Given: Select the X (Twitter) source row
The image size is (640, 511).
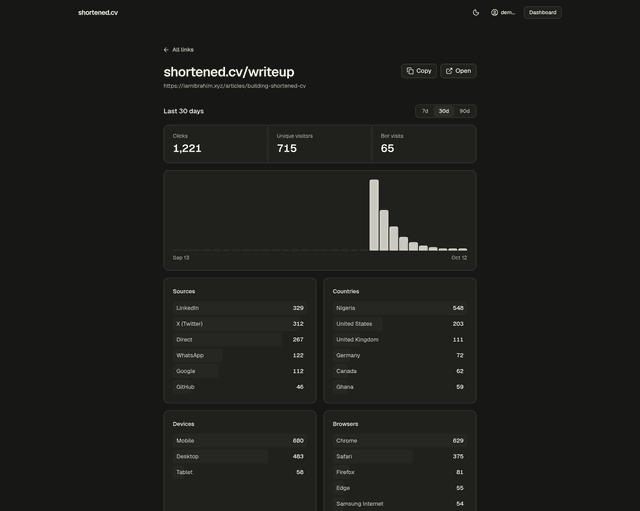Looking at the screenshot, I should pyautogui.click(x=240, y=324).
